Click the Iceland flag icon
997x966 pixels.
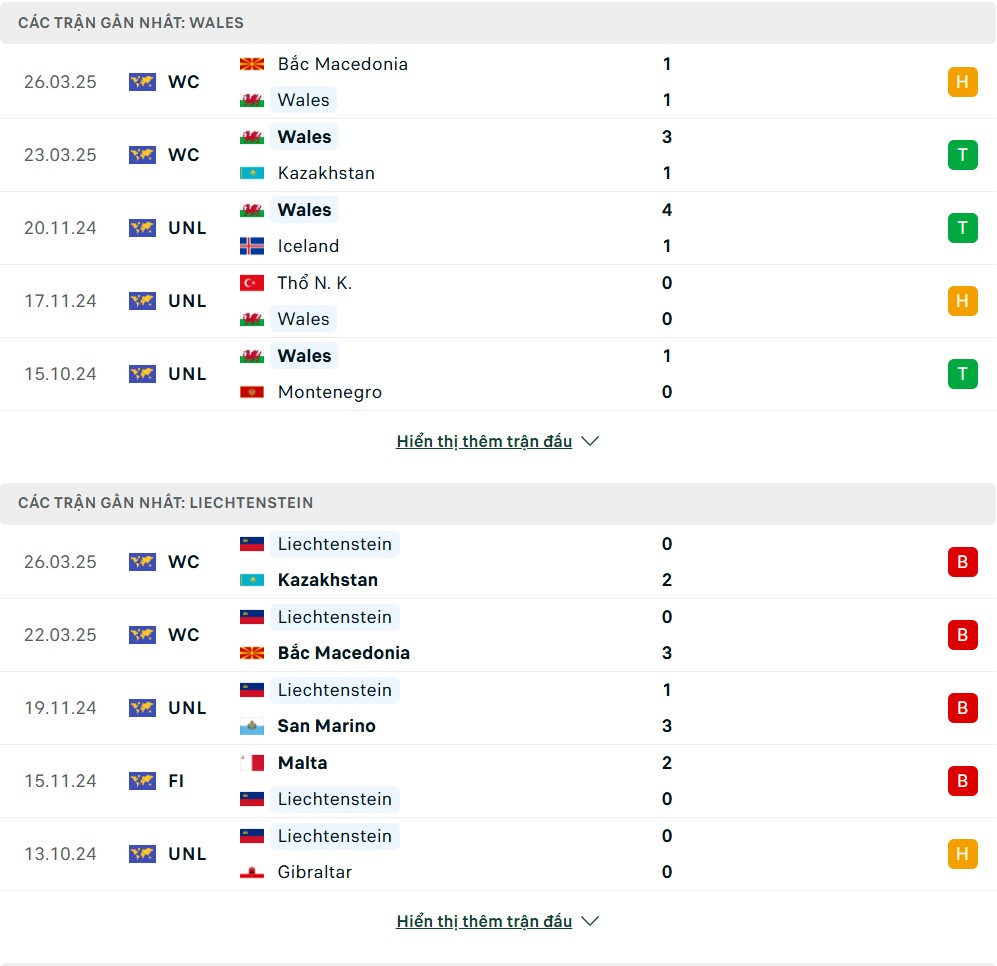click(252, 246)
